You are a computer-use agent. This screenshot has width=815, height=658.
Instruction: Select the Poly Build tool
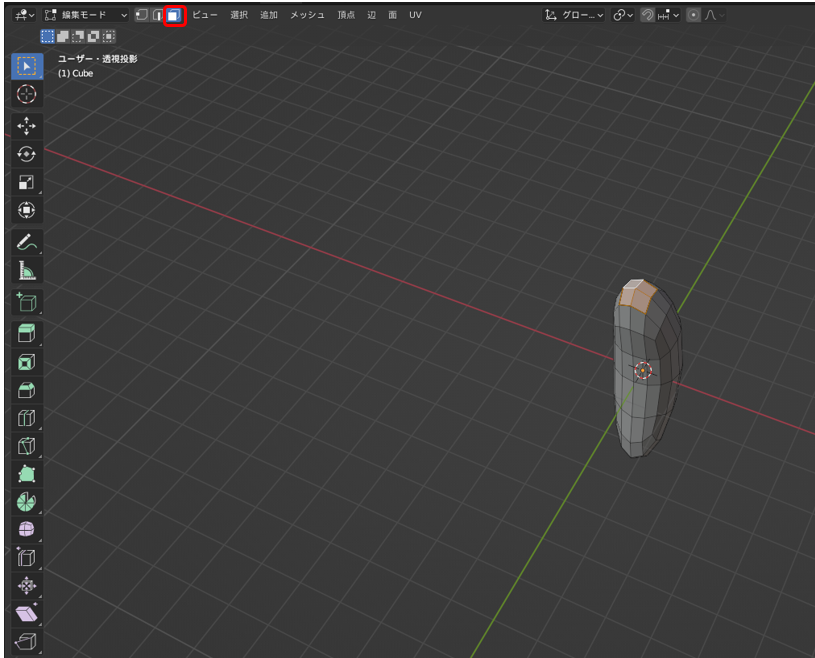27,474
